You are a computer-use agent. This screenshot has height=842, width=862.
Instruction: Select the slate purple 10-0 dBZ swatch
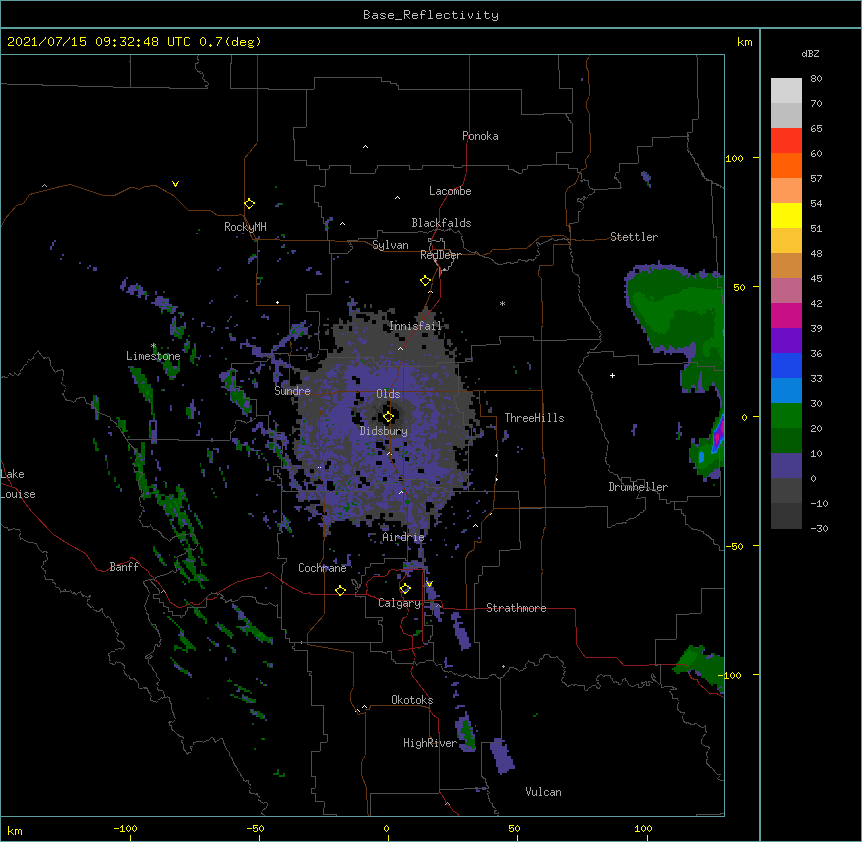(x=786, y=465)
